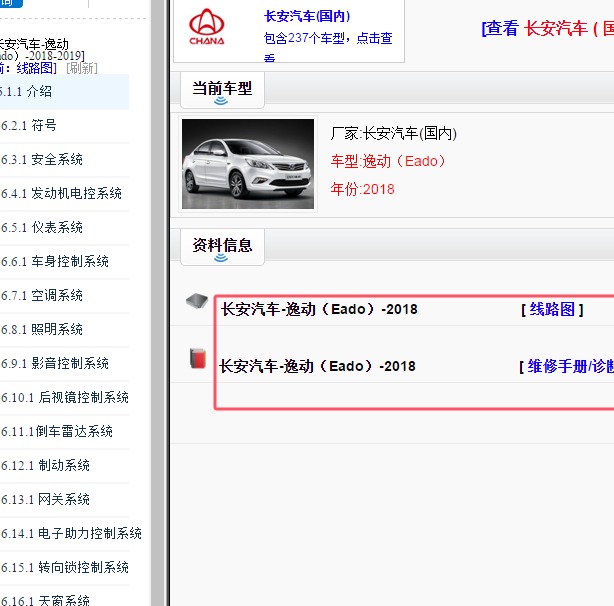Click the white Eado car thumbnail
This screenshot has width=614, height=606.
tap(247, 164)
